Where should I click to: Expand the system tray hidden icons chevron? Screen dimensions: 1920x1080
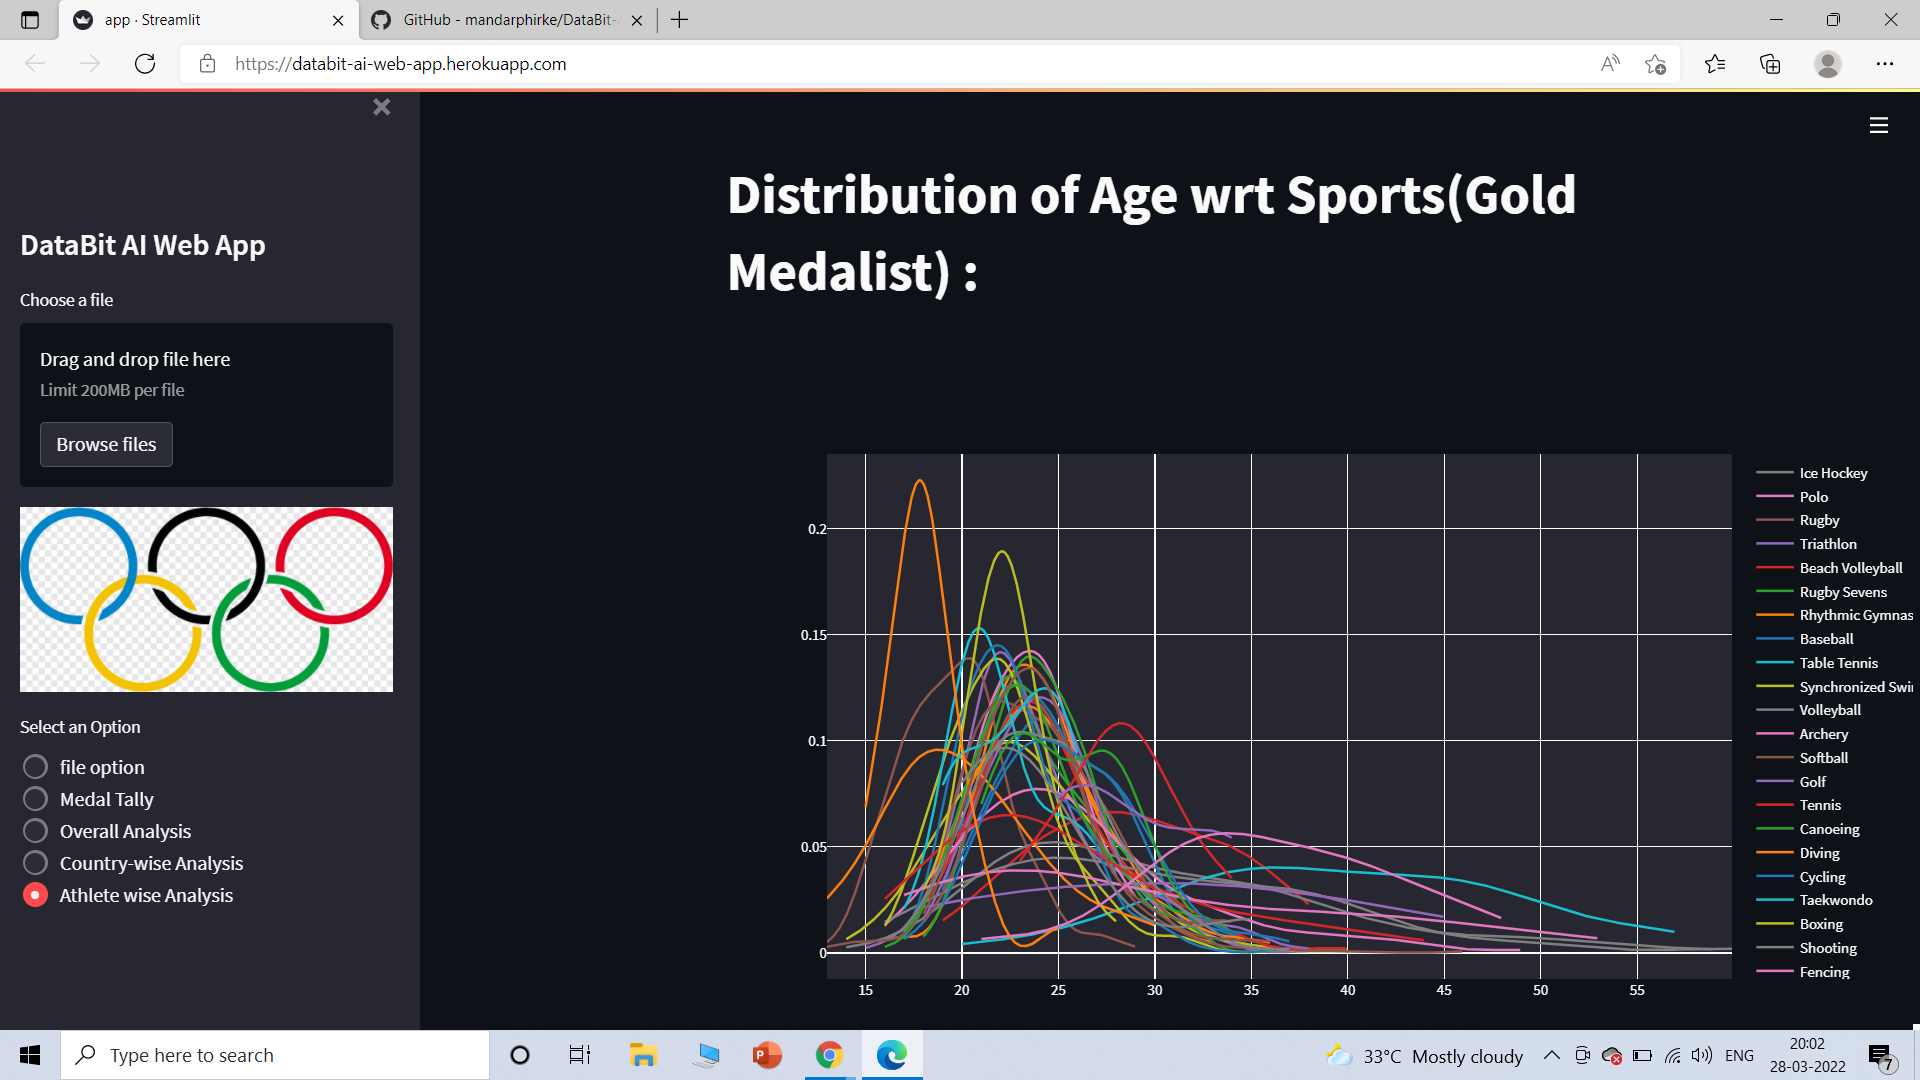(x=1551, y=1055)
